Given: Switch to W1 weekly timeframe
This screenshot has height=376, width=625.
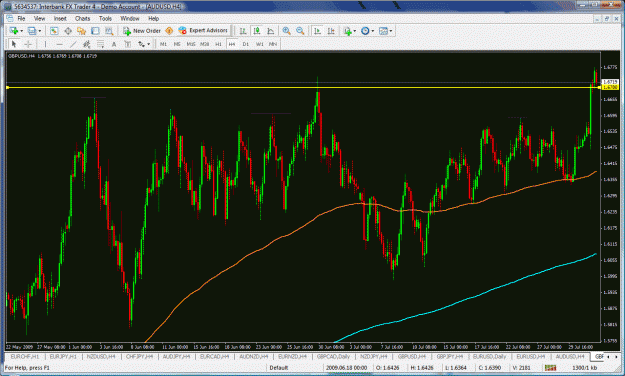Looking at the screenshot, I should point(259,44).
